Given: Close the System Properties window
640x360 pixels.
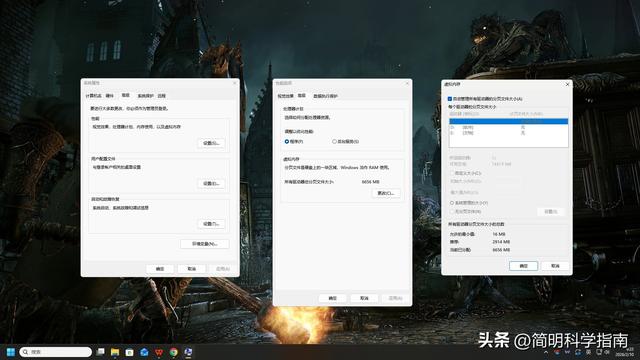Looking at the screenshot, I should coord(235,83).
